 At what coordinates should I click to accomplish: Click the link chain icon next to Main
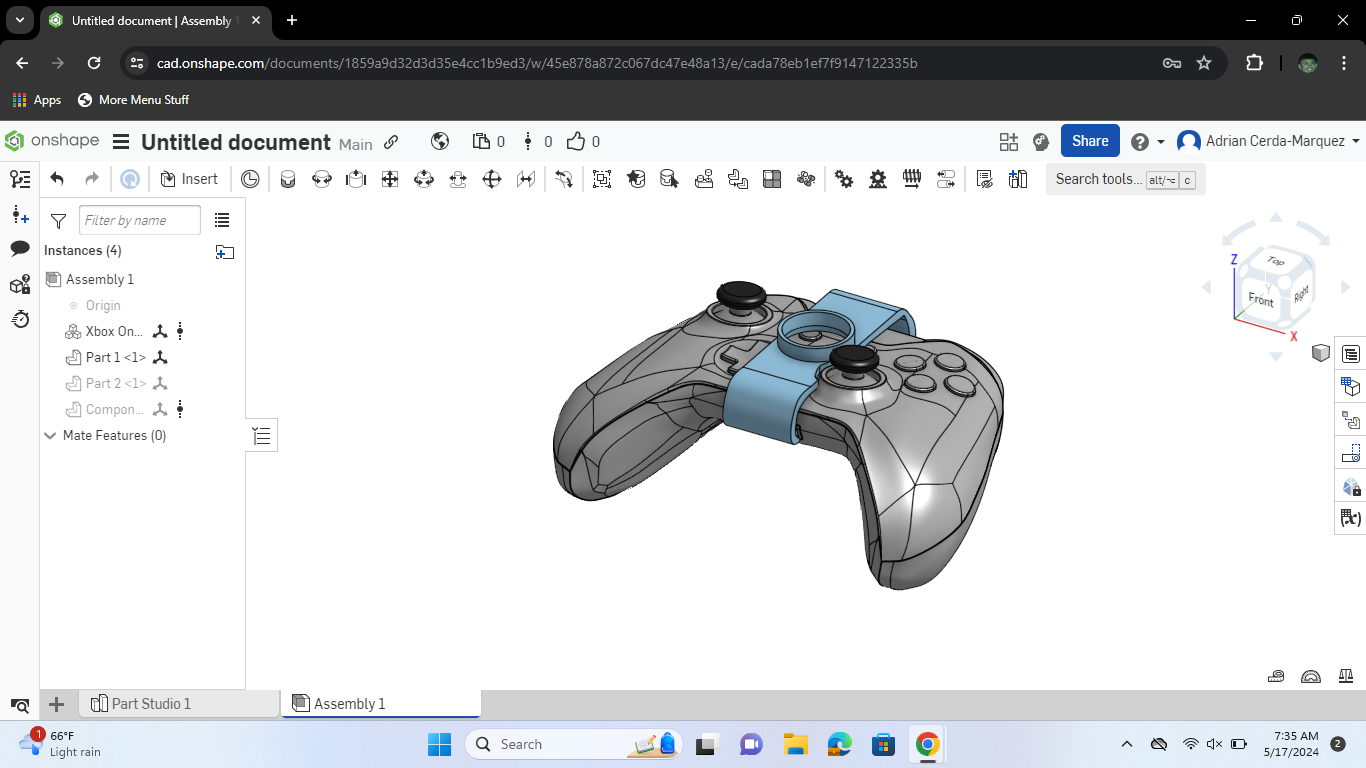[x=391, y=142]
